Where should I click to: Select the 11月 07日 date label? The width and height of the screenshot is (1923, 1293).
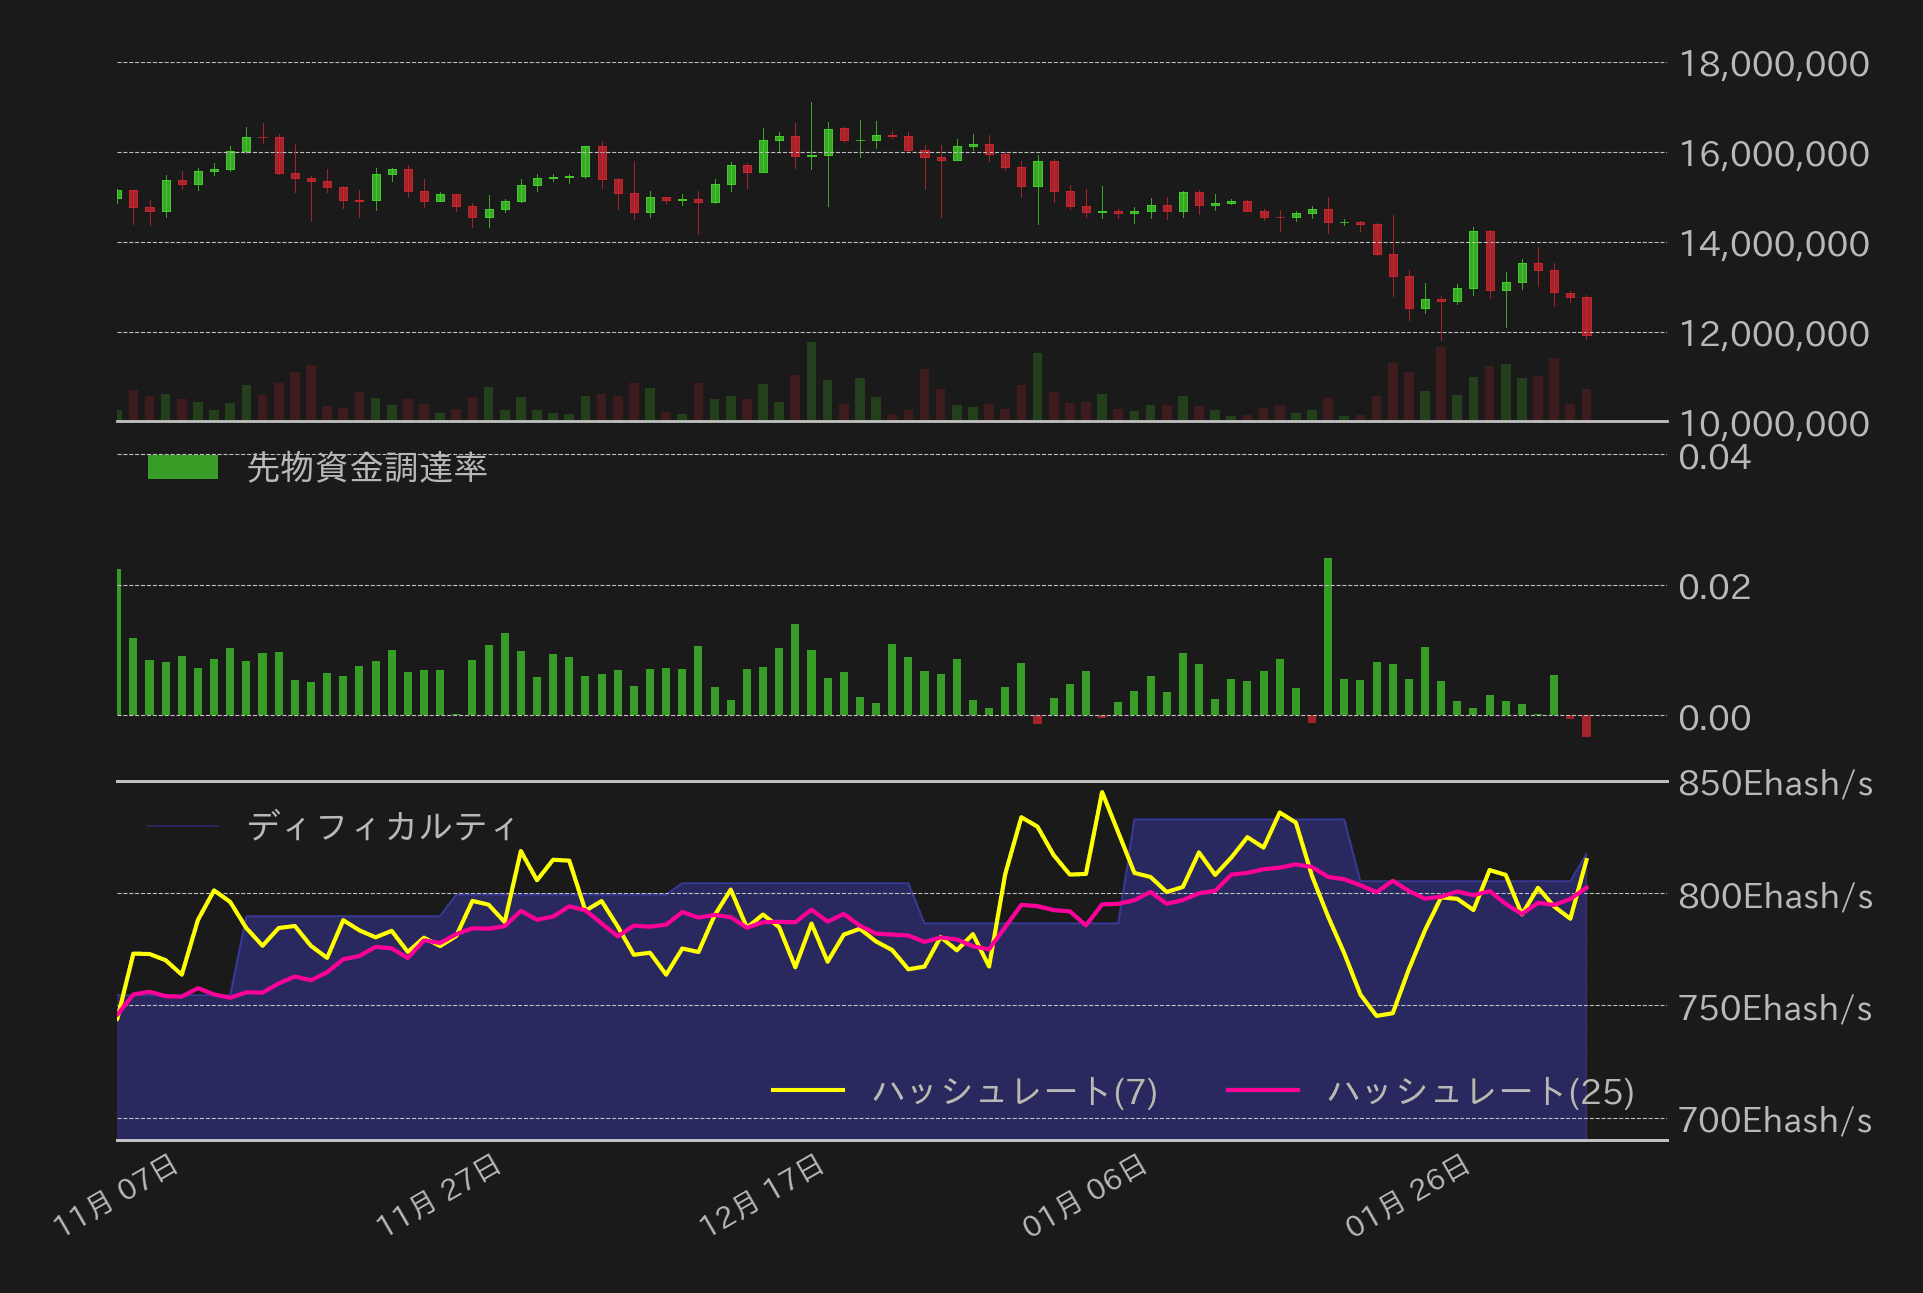pos(115,1195)
